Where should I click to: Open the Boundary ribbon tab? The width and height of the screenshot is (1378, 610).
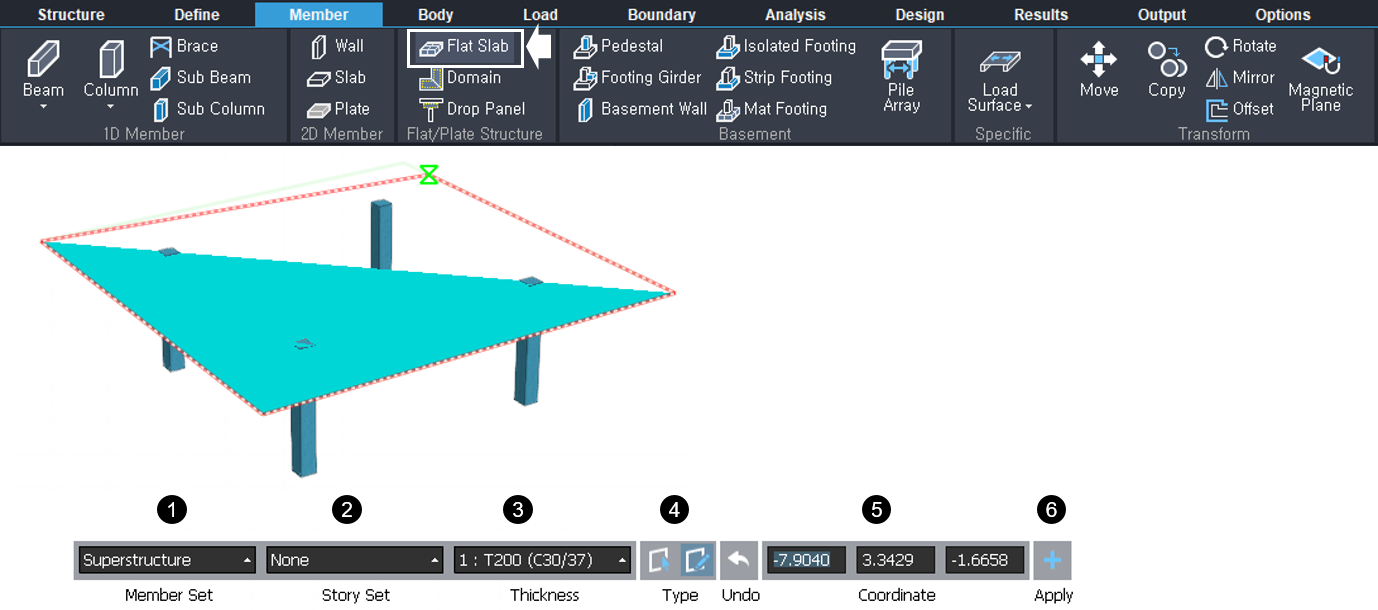(661, 15)
